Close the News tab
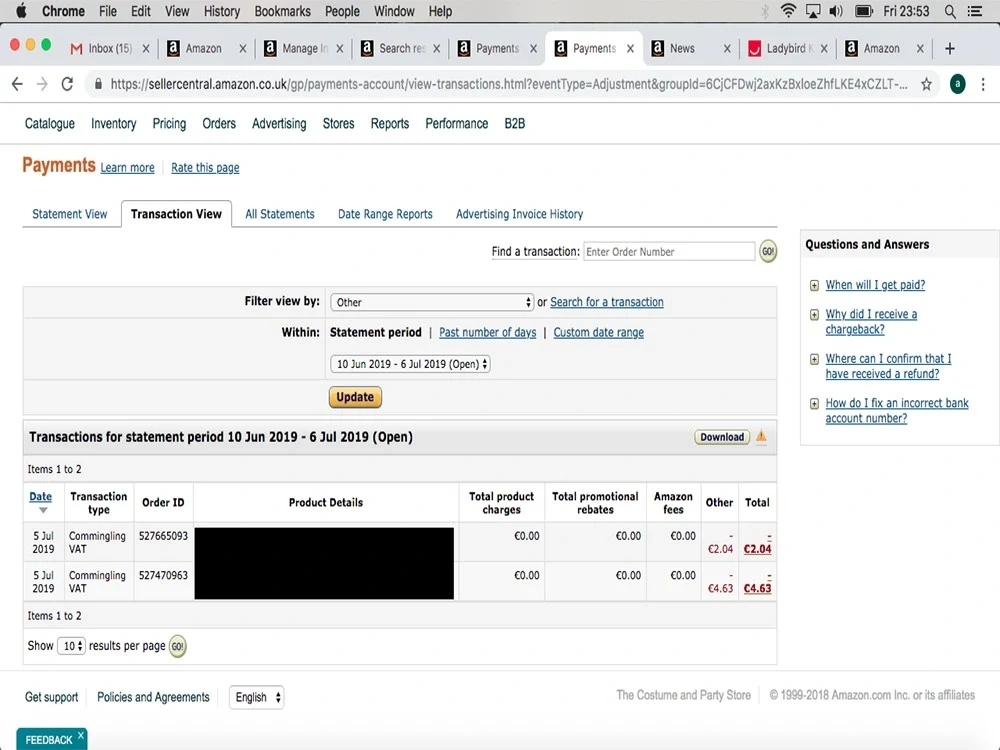1000x750 pixels. click(x=727, y=48)
